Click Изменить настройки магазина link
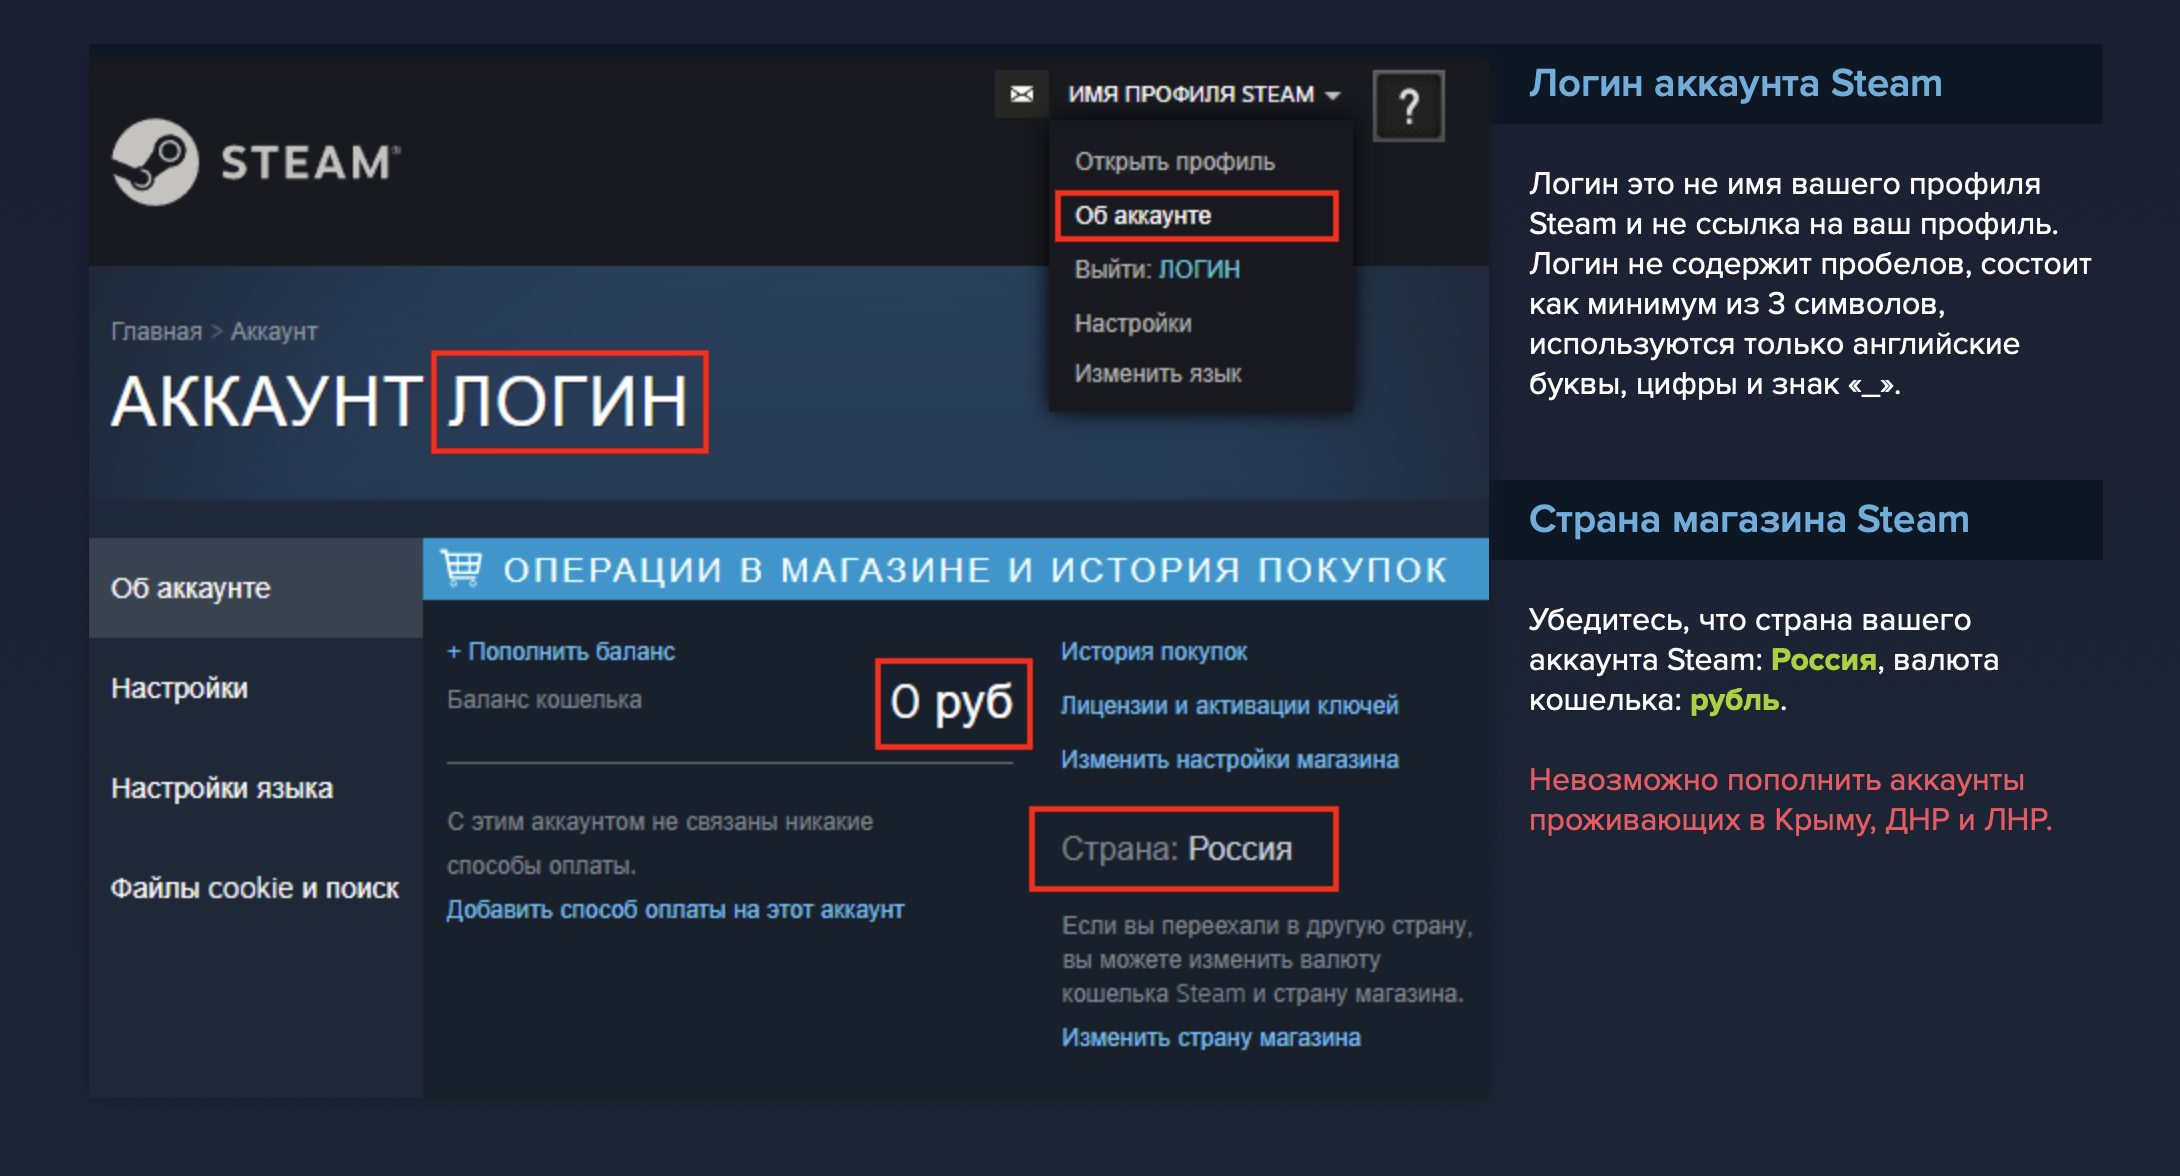 pyautogui.click(x=1229, y=759)
